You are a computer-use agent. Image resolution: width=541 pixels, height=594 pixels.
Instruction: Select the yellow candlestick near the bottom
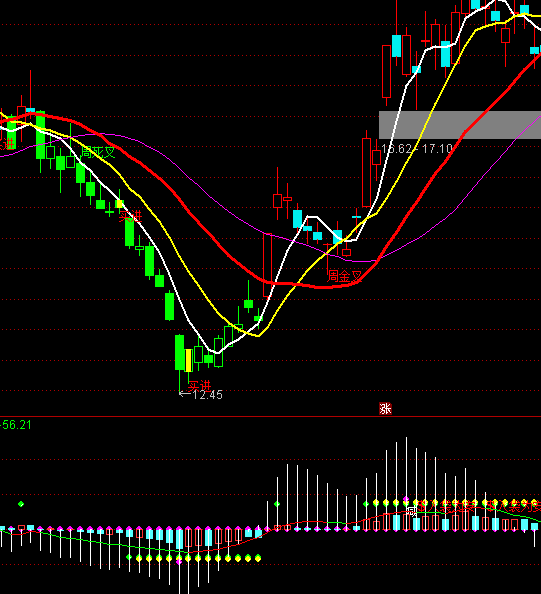coord(188,360)
